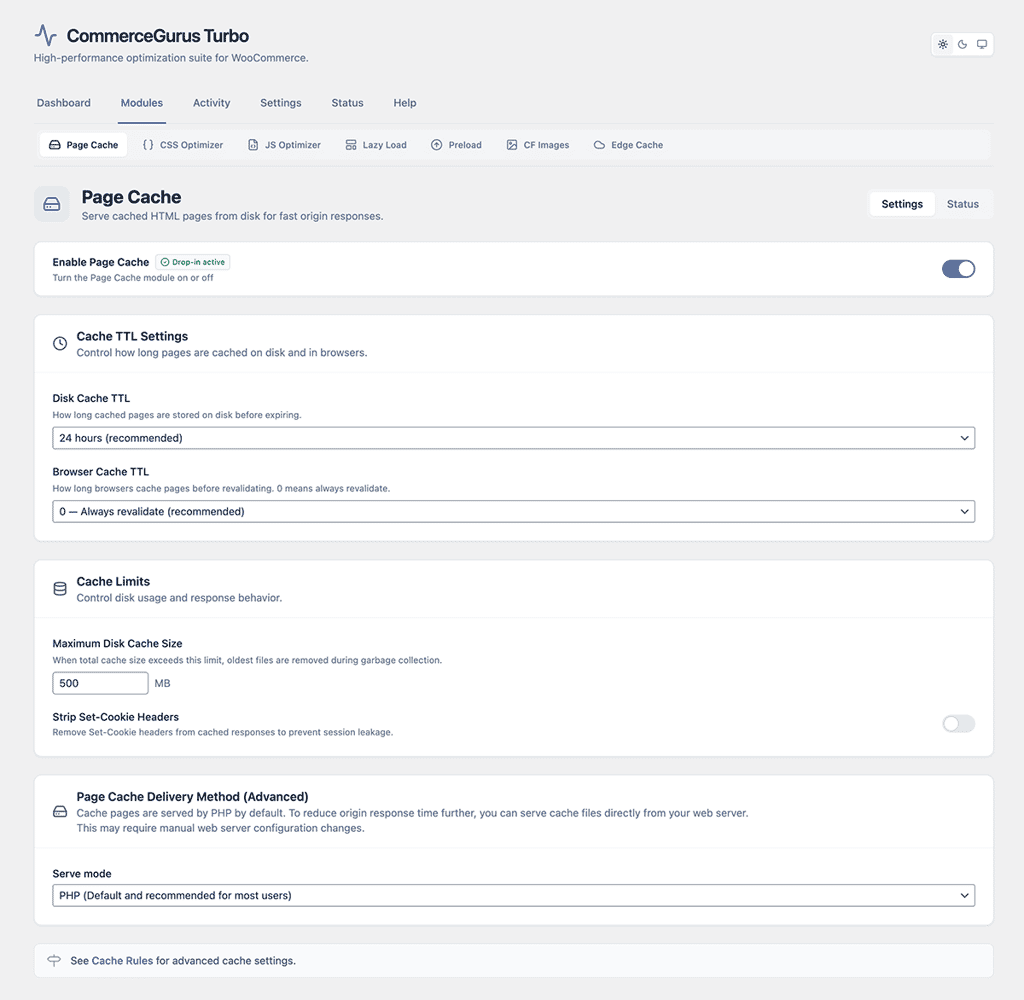Click the Cache Limits heading
Image resolution: width=1024 pixels, height=1000 pixels.
click(113, 581)
